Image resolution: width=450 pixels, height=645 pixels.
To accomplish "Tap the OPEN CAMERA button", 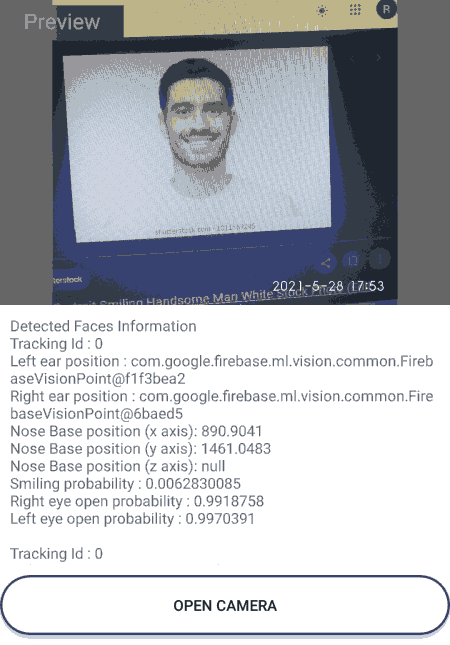I will [x=225, y=605].
